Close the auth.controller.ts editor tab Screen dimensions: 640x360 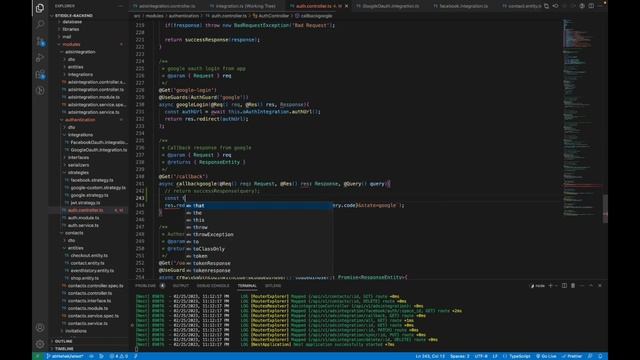point(347,6)
